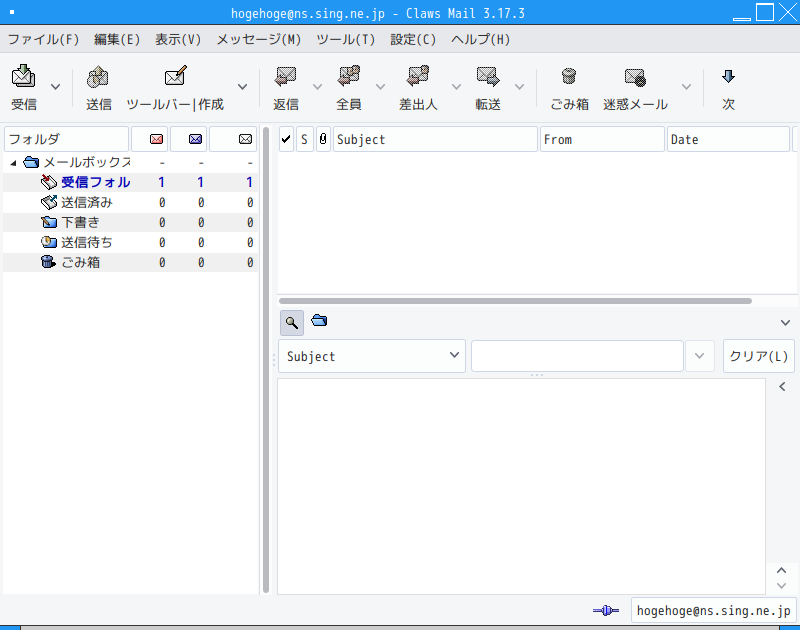This screenshot has width=800, height=630.
Task: Open the 返信 dropdown arrow
Action: point(317,87)
